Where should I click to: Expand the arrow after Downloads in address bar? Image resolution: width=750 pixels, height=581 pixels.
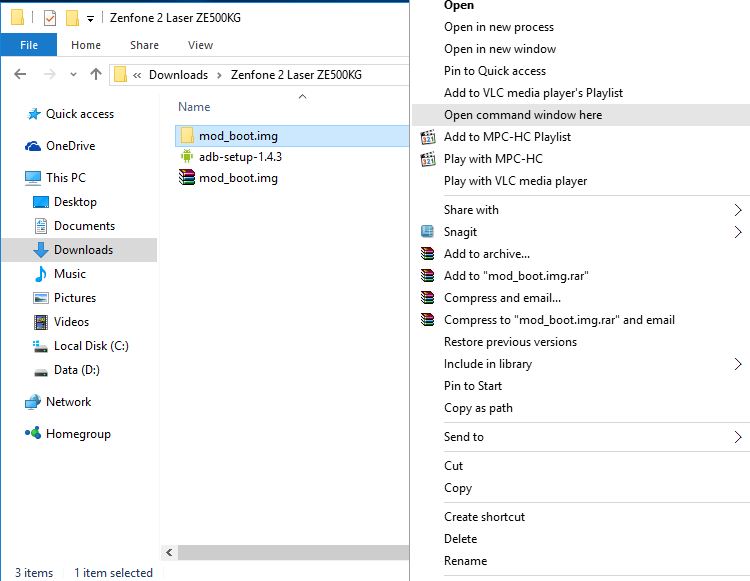click(220, 76)
